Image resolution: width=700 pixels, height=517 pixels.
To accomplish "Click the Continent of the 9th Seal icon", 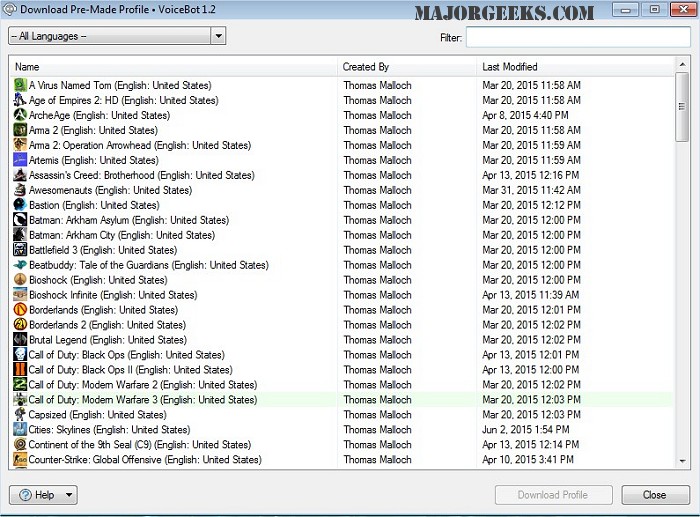I will pyautogui.click(x=20, y=444).
